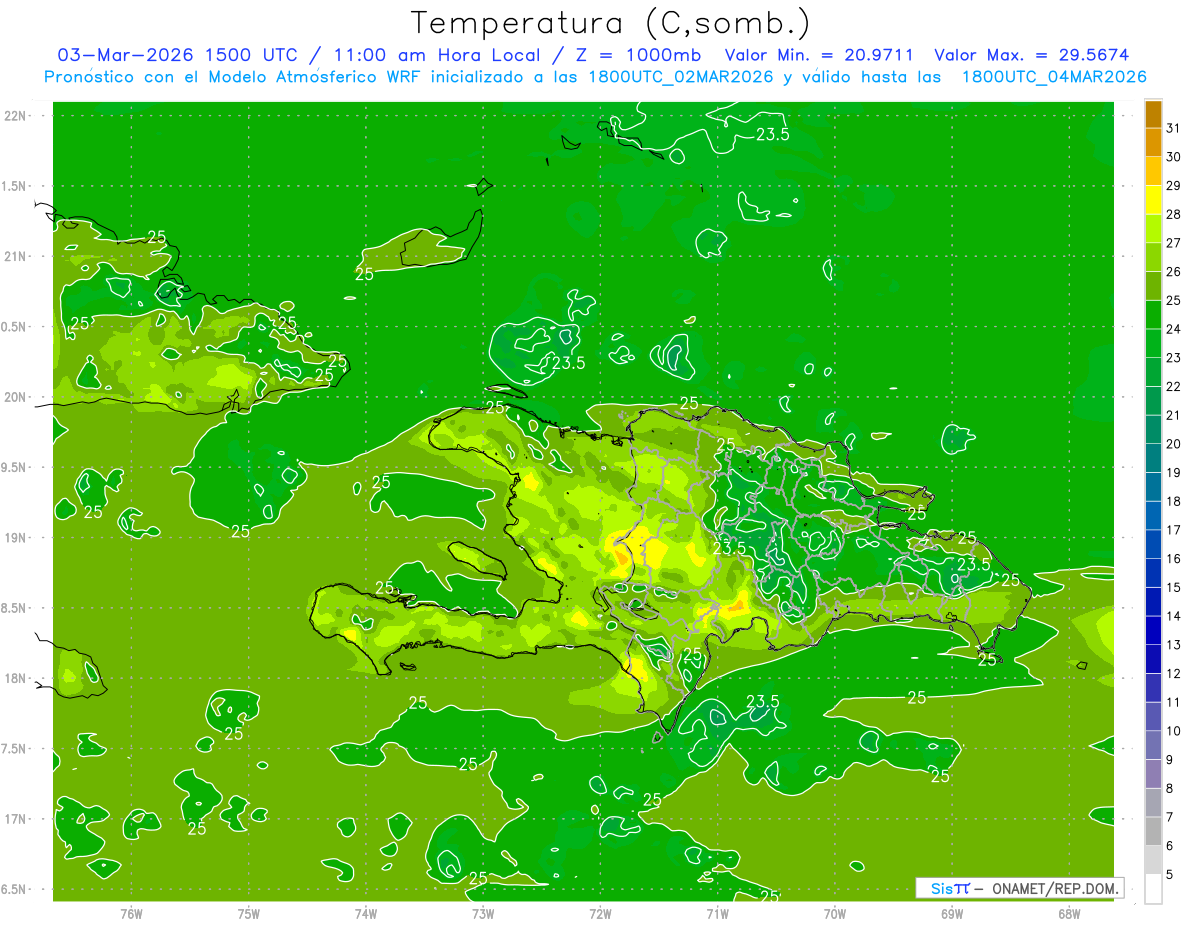Click the 18N latitude axis label
Viewport: 1200px width, 927px height.
(15, 678)
